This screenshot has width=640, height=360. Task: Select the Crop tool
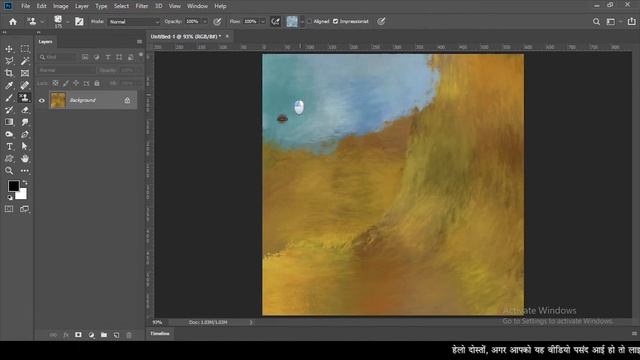9,73
